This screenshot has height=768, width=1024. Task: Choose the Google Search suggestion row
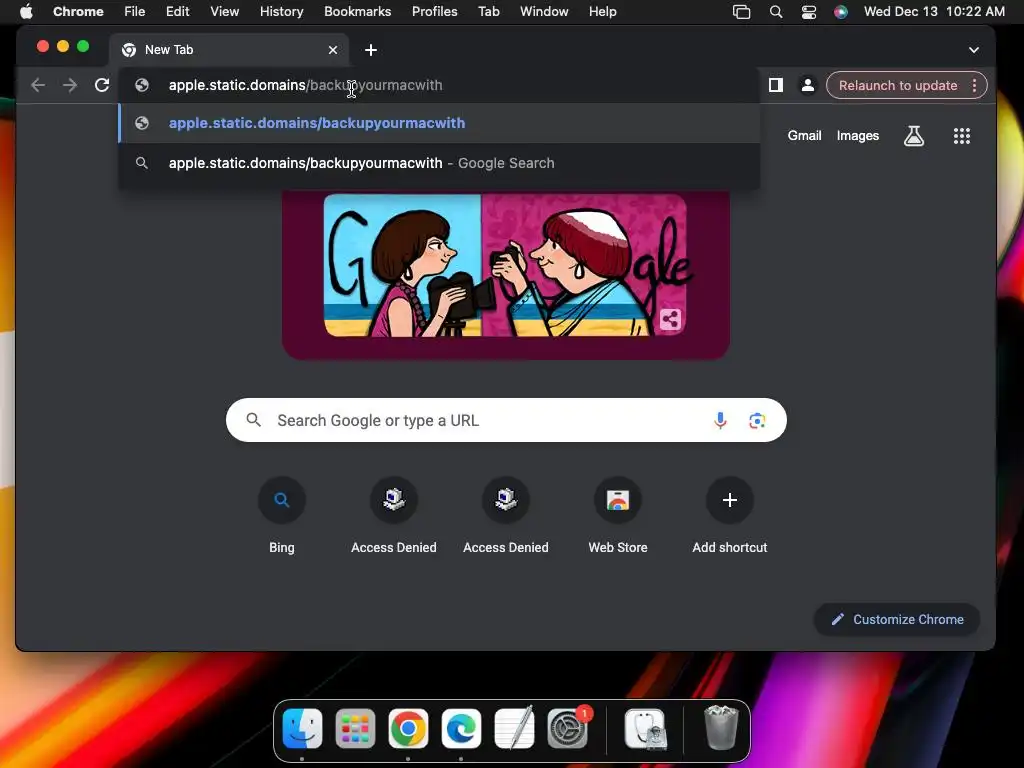pyautogui.click(x=439, y=163)
